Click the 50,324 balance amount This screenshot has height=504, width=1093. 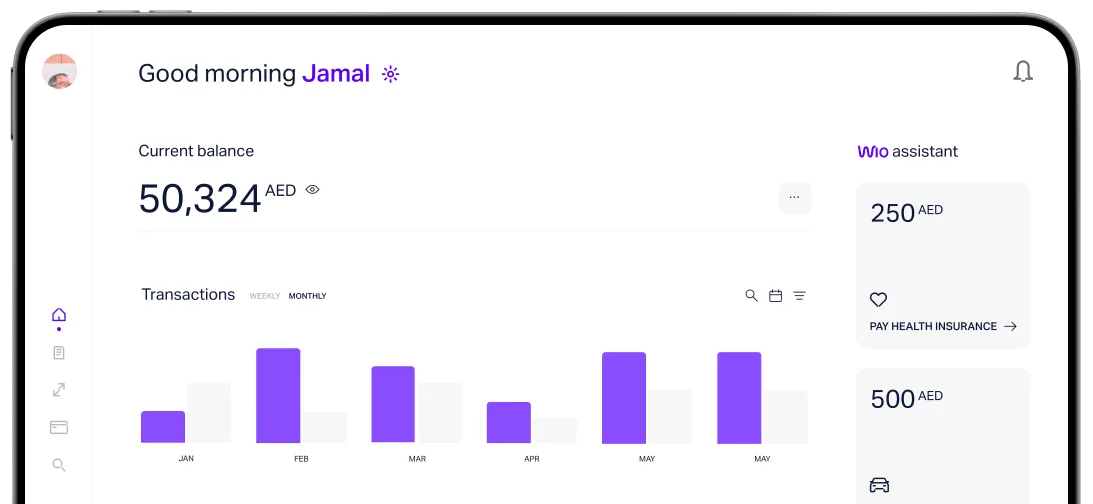[199, 199]
